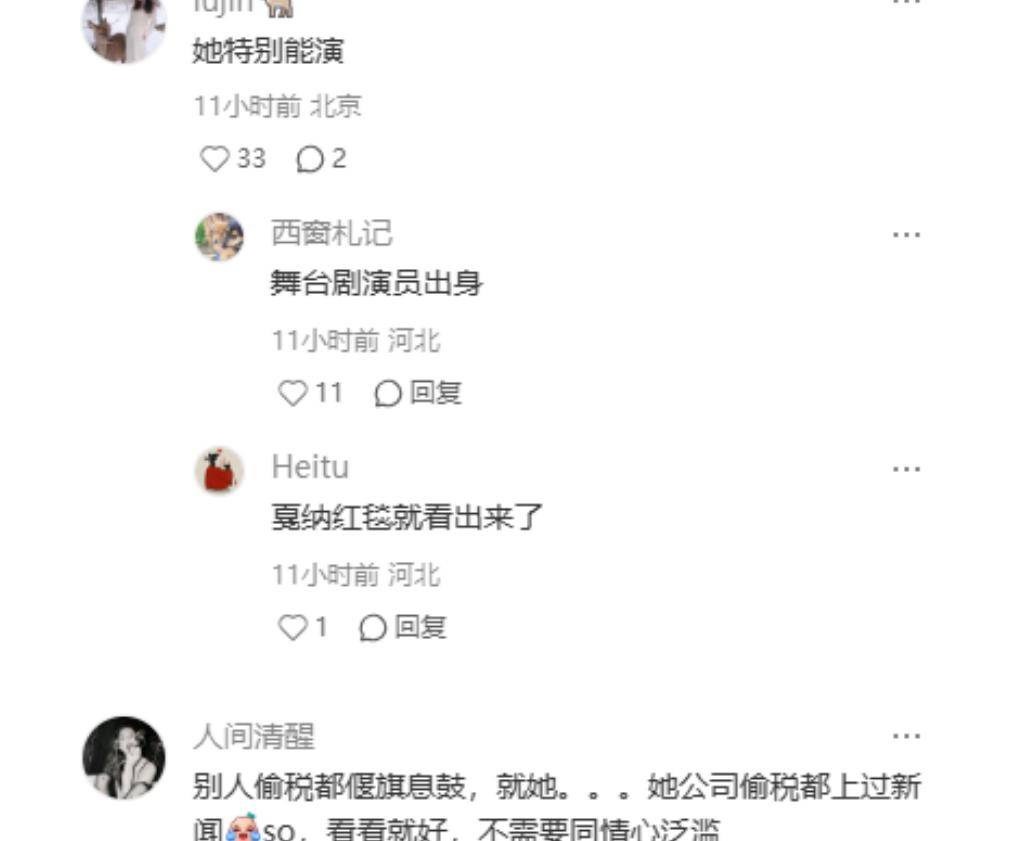
Task: Like 西窗札记's reply with 11 likes
Action: 292,393
